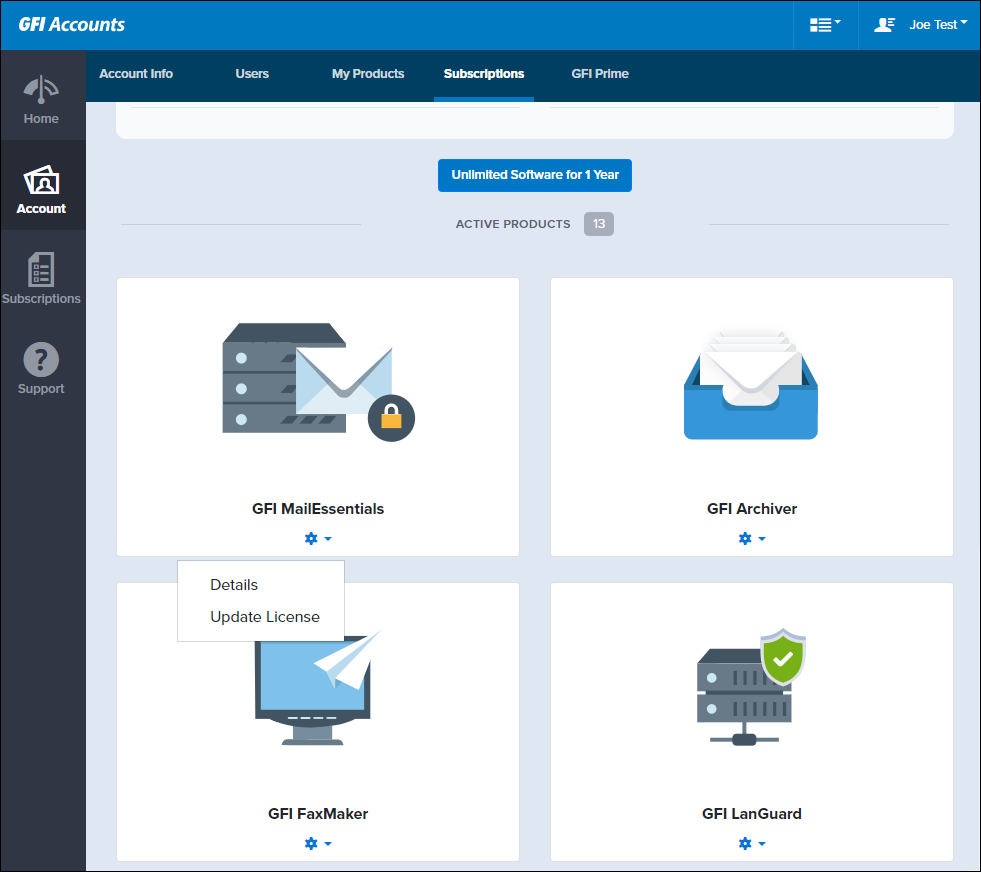Open gear dropdown under GFI Archiver
The width and height of the screenshot is (981, 872).
pos(751,539)
